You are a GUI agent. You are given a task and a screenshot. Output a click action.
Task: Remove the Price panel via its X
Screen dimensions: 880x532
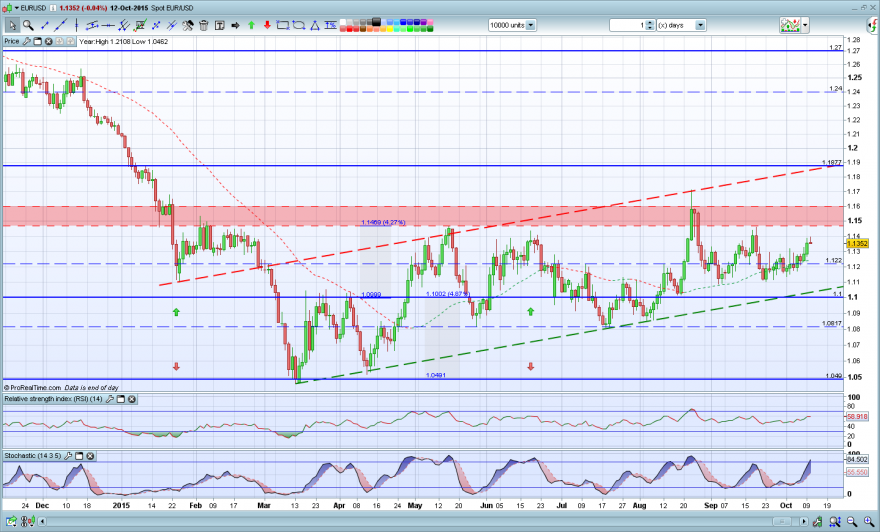click(x=49, y=42)
